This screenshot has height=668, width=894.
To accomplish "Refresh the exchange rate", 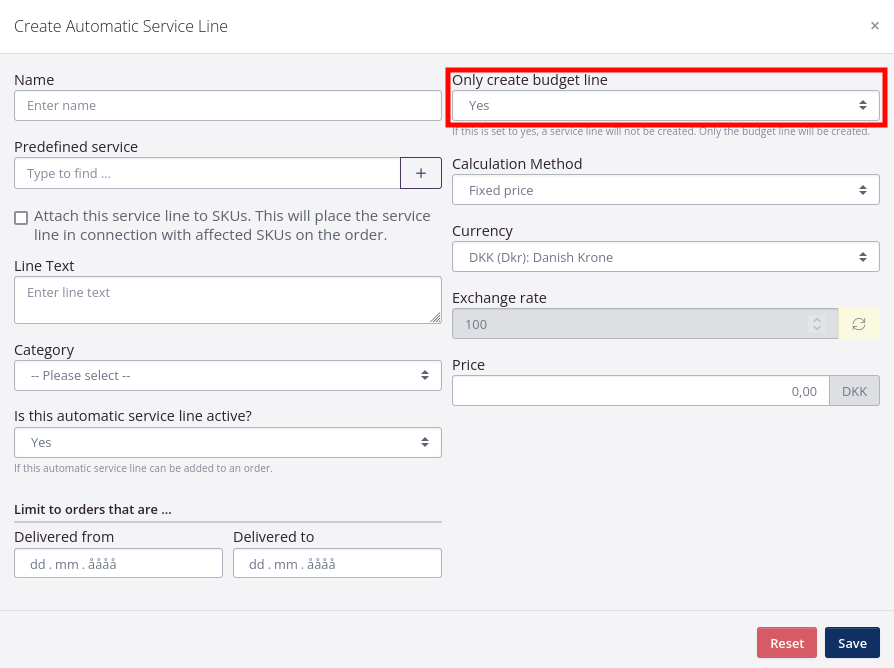I will (859, 324).
